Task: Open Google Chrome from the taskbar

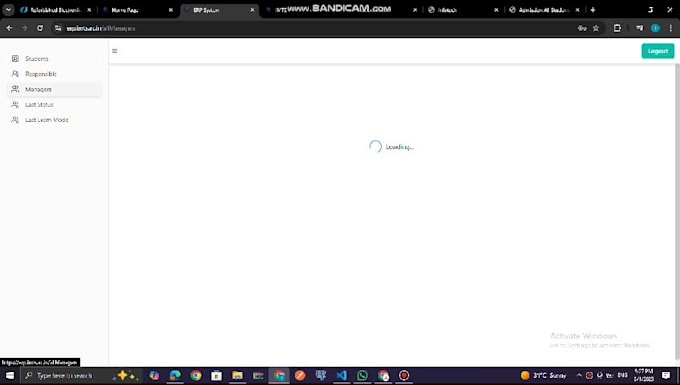Action: (x=196, y=375)
